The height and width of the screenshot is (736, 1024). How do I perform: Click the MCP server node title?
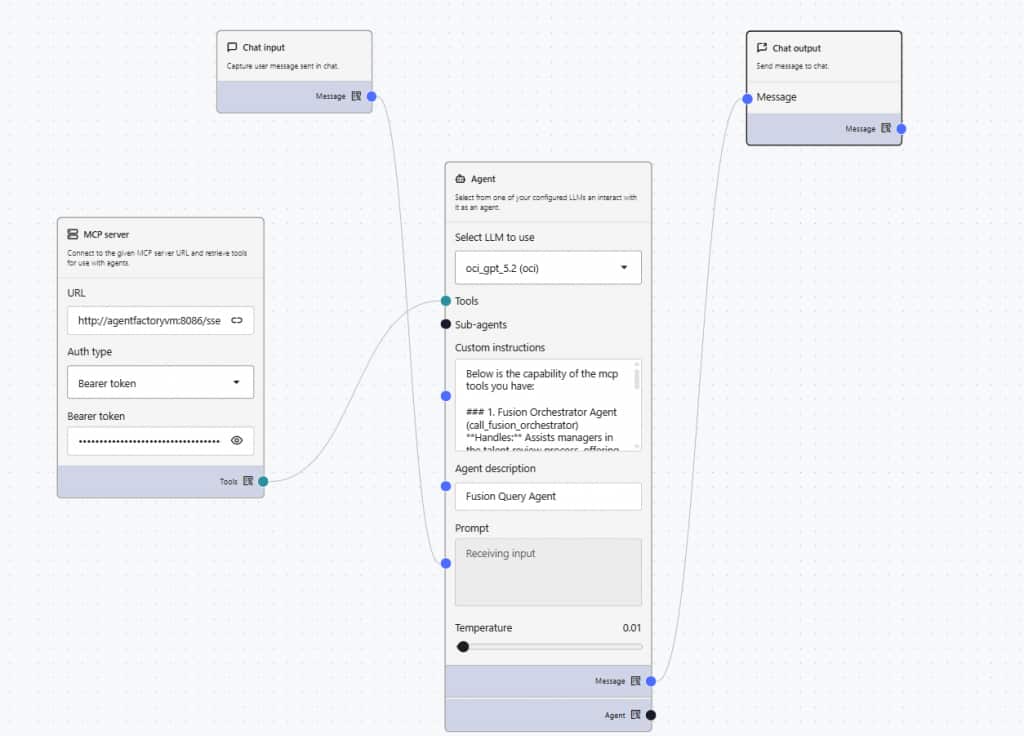click(106, 234)
